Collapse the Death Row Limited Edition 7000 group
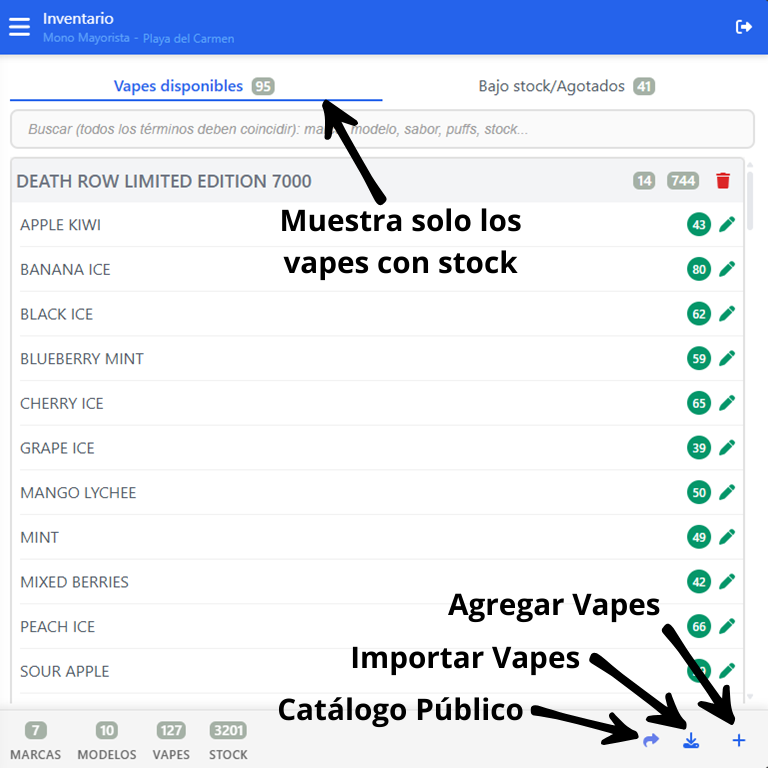The image size is (768, 768). point(164,181)
